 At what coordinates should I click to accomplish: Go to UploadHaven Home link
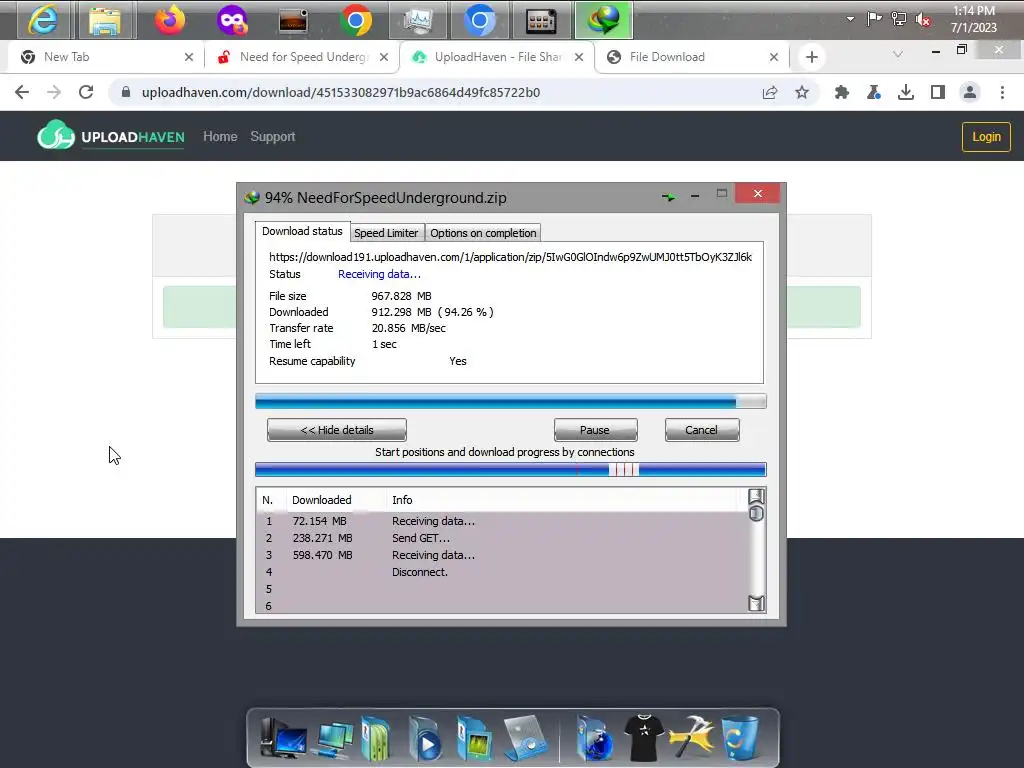coord(220,136)
